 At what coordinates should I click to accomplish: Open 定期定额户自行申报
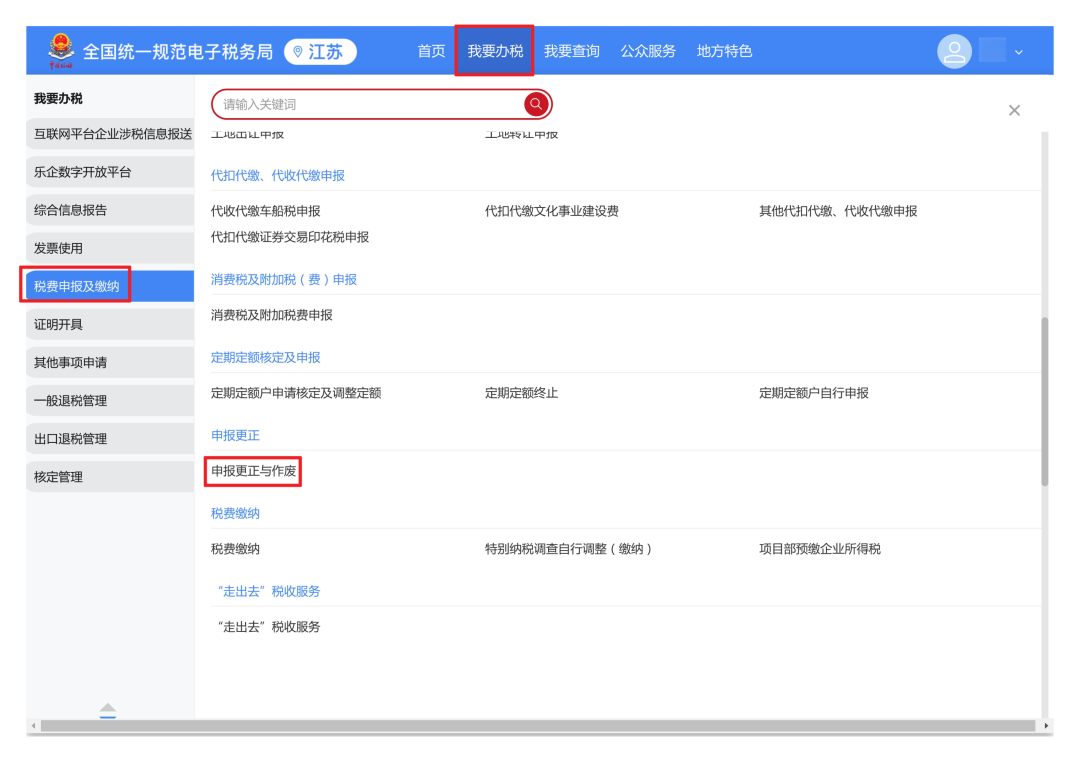pos(813,393)
